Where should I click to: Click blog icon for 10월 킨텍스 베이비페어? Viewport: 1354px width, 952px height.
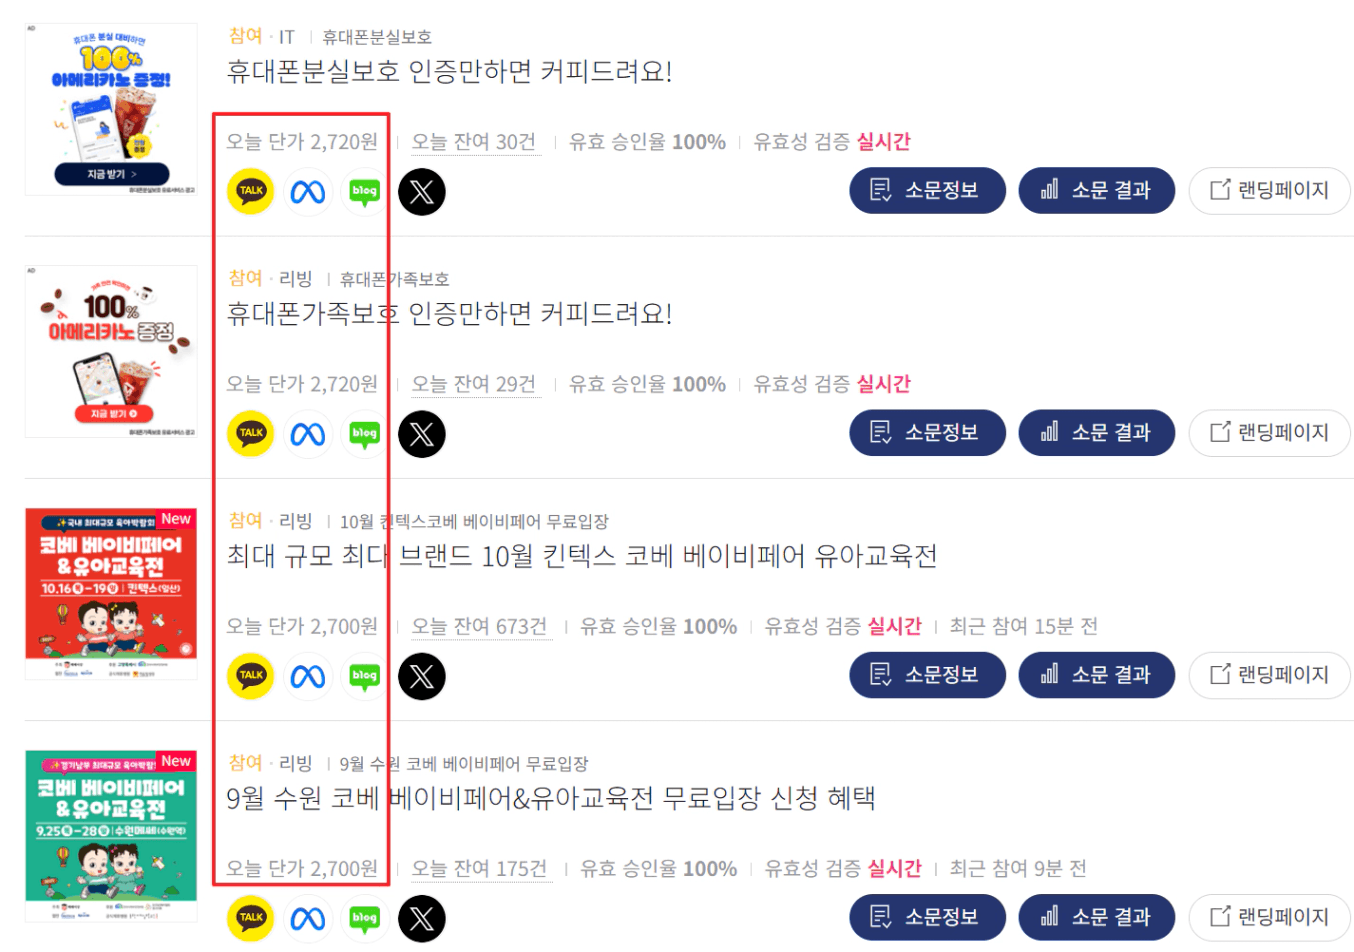click(x=365, y=676)
